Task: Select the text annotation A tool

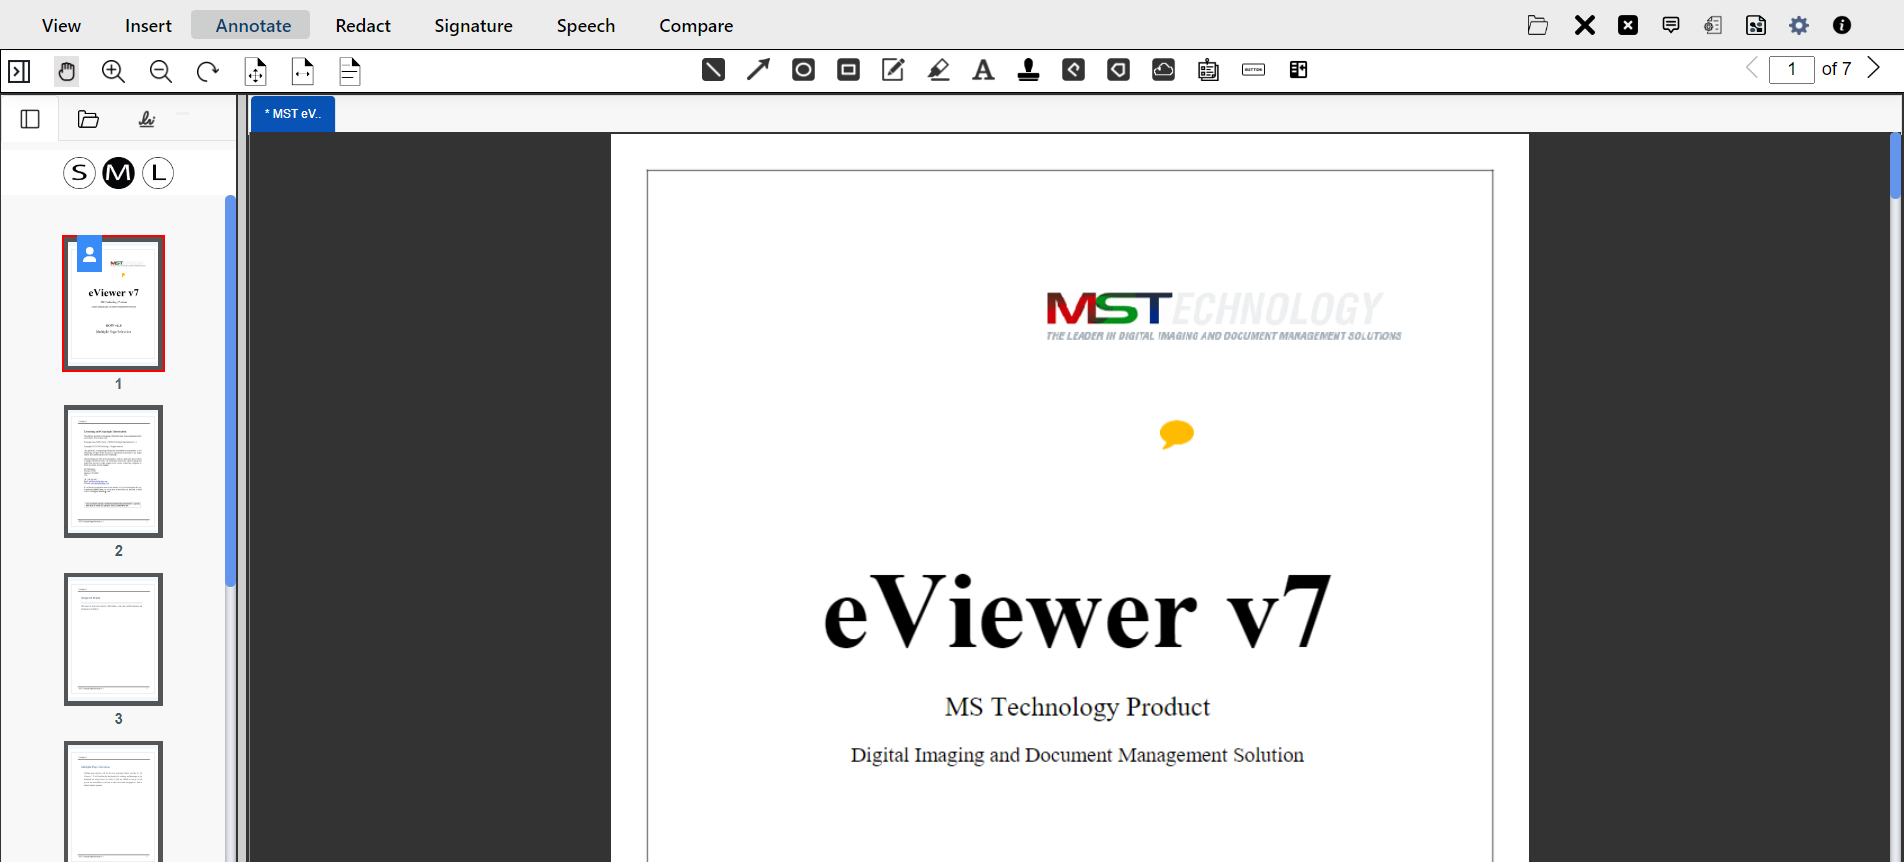Action: tap(983, 70)
